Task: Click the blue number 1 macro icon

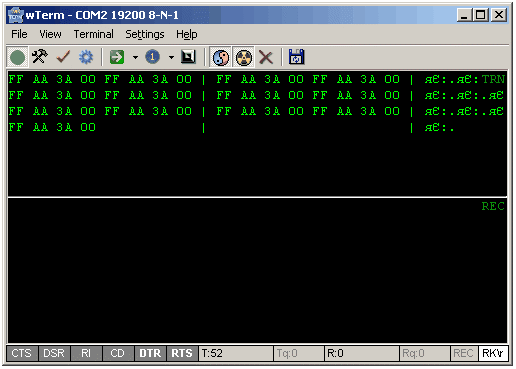Action: [x=153, y=57]
